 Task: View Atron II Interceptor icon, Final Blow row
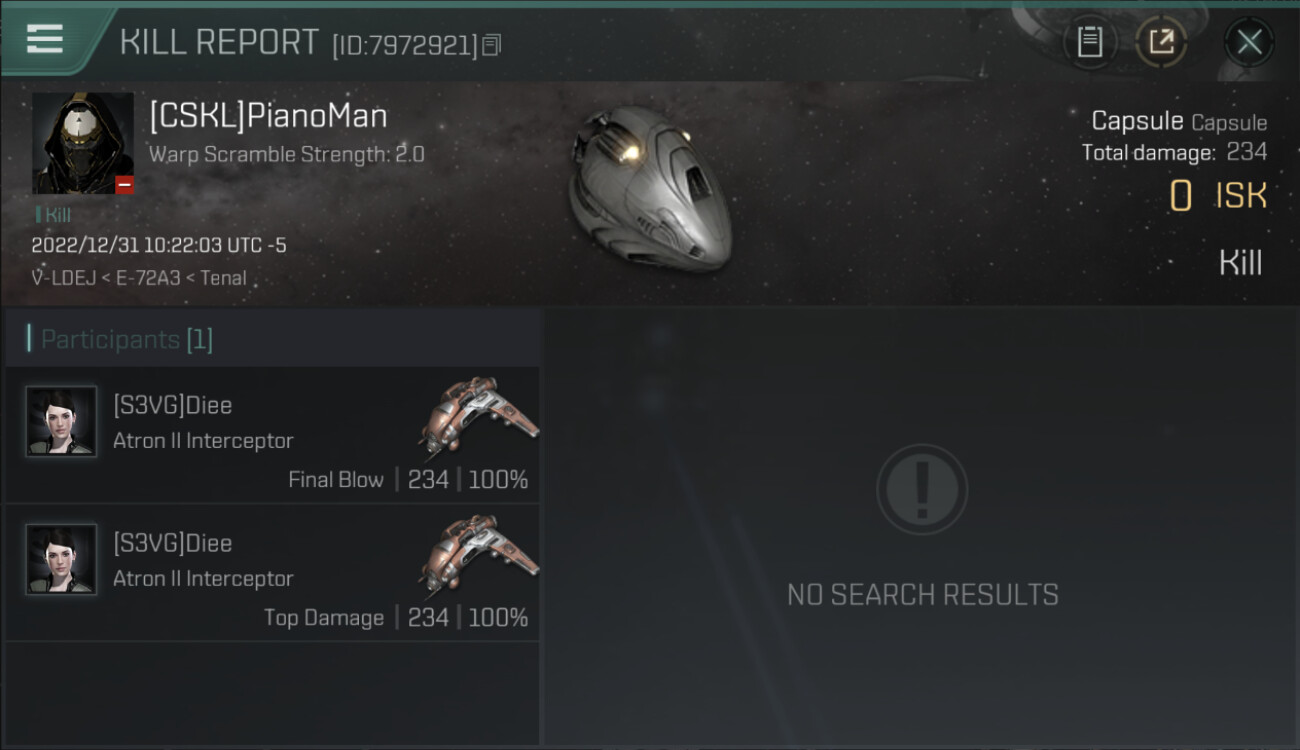pos(478,418)
